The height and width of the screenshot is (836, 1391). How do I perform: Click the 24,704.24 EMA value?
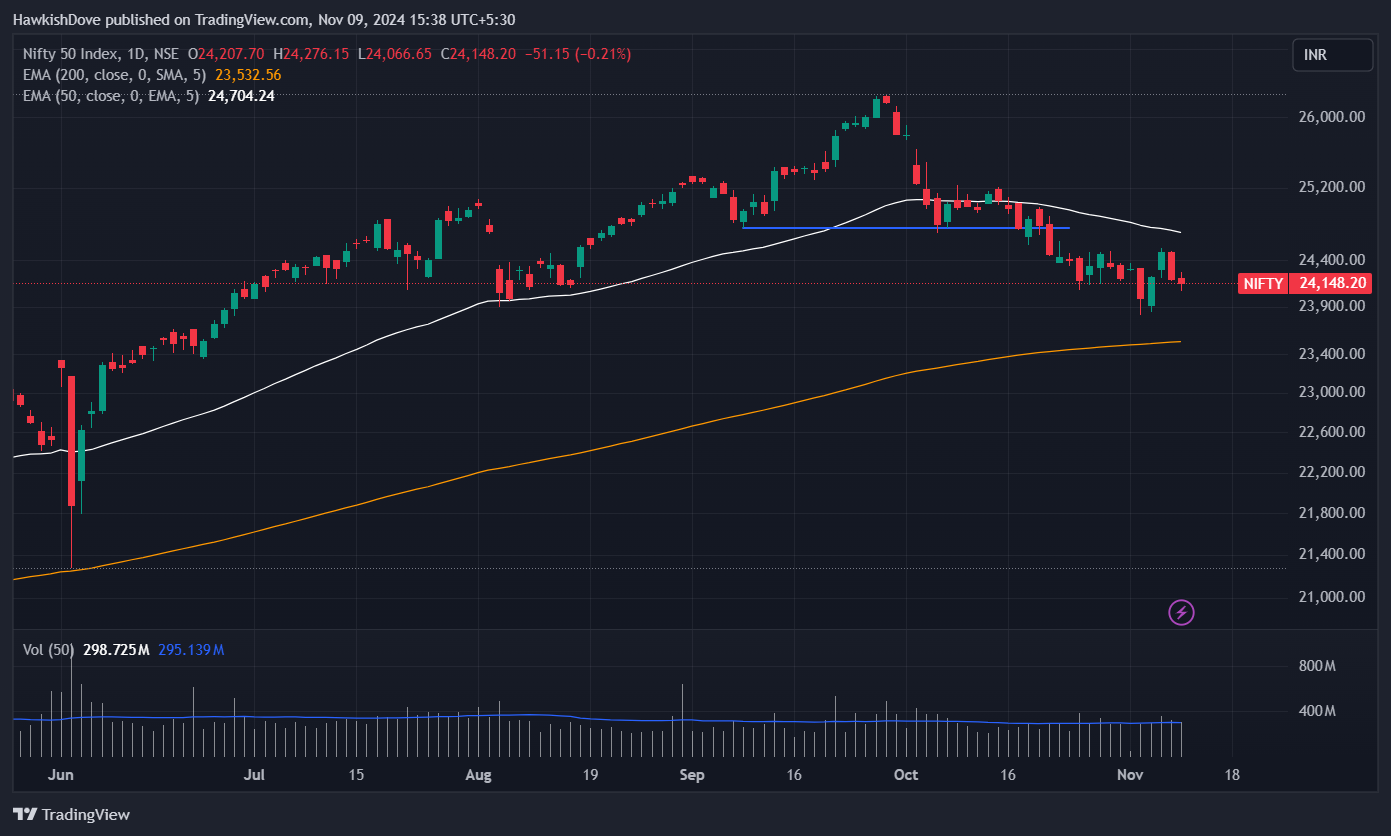240,96
